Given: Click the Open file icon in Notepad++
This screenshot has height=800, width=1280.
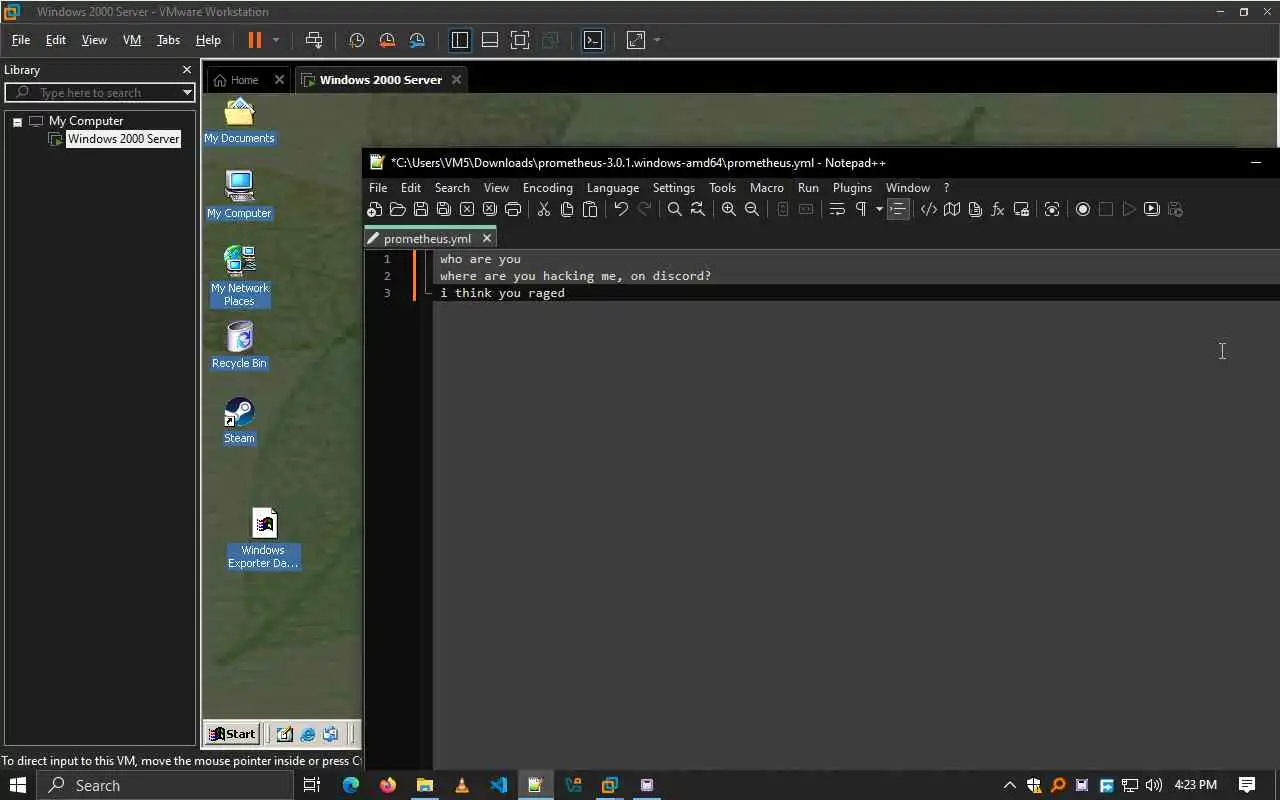Looking at the screenshot, I should click(x=397, y=209).
